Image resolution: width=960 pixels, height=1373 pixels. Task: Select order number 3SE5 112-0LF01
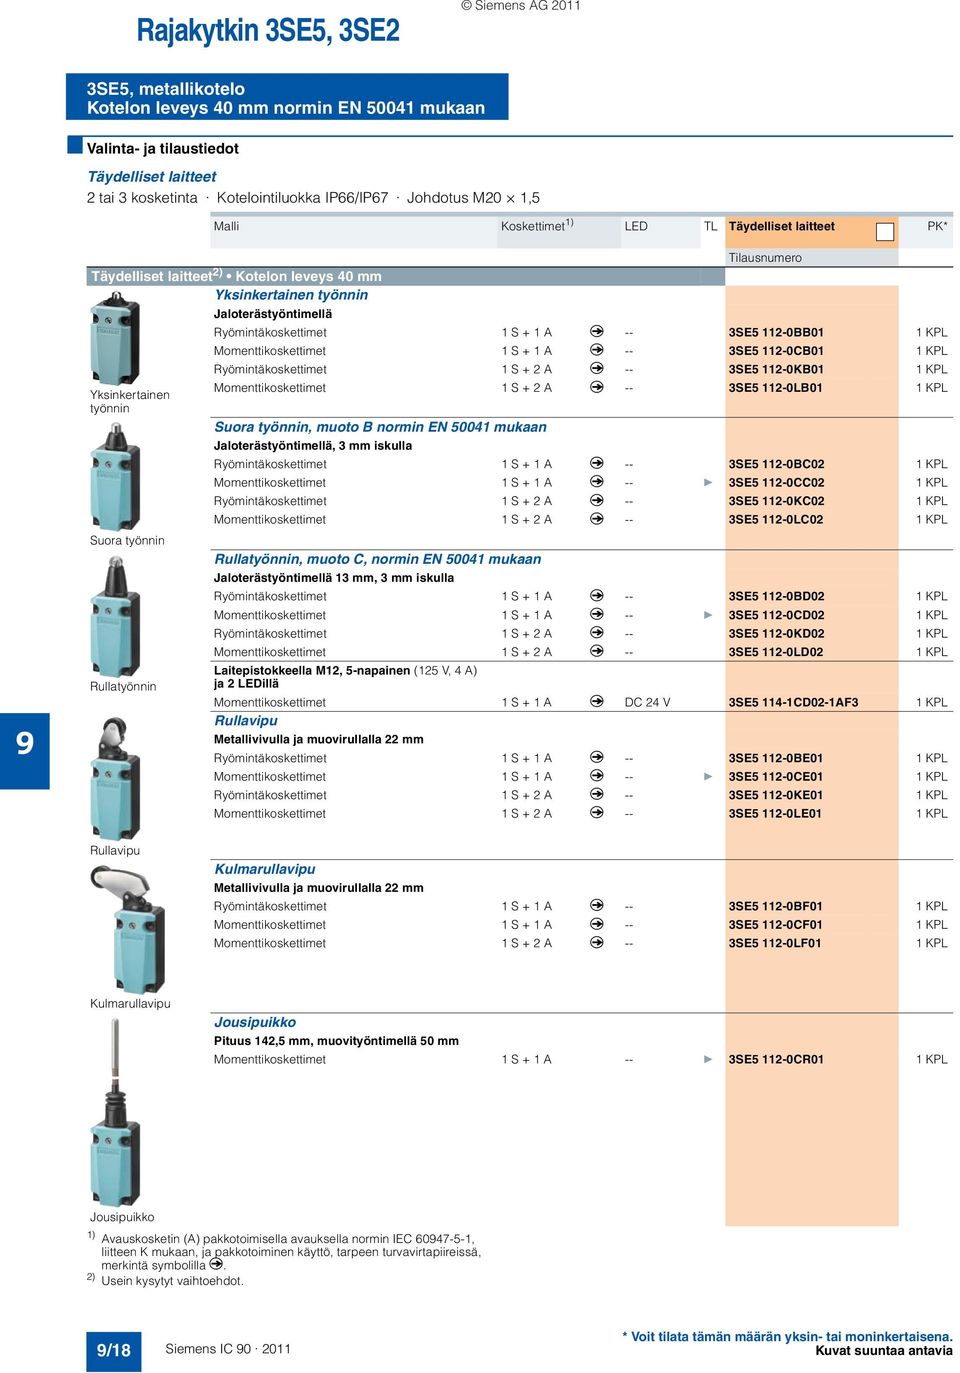pos(775,943)
